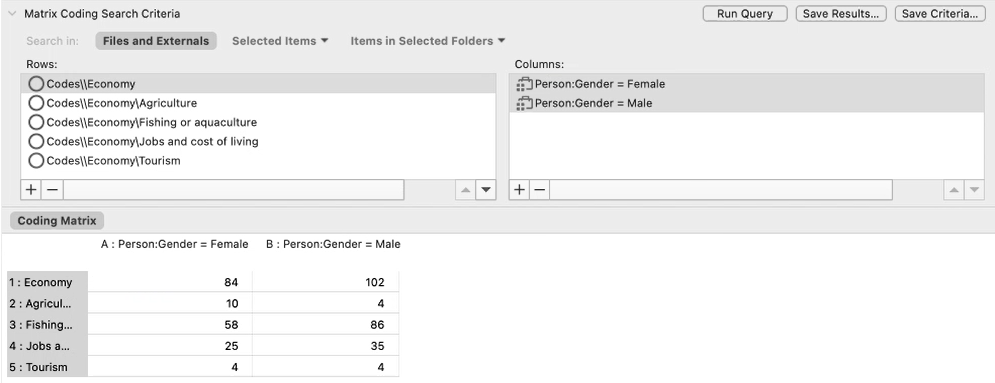Move selected row down with arrow

coord(486,190)
